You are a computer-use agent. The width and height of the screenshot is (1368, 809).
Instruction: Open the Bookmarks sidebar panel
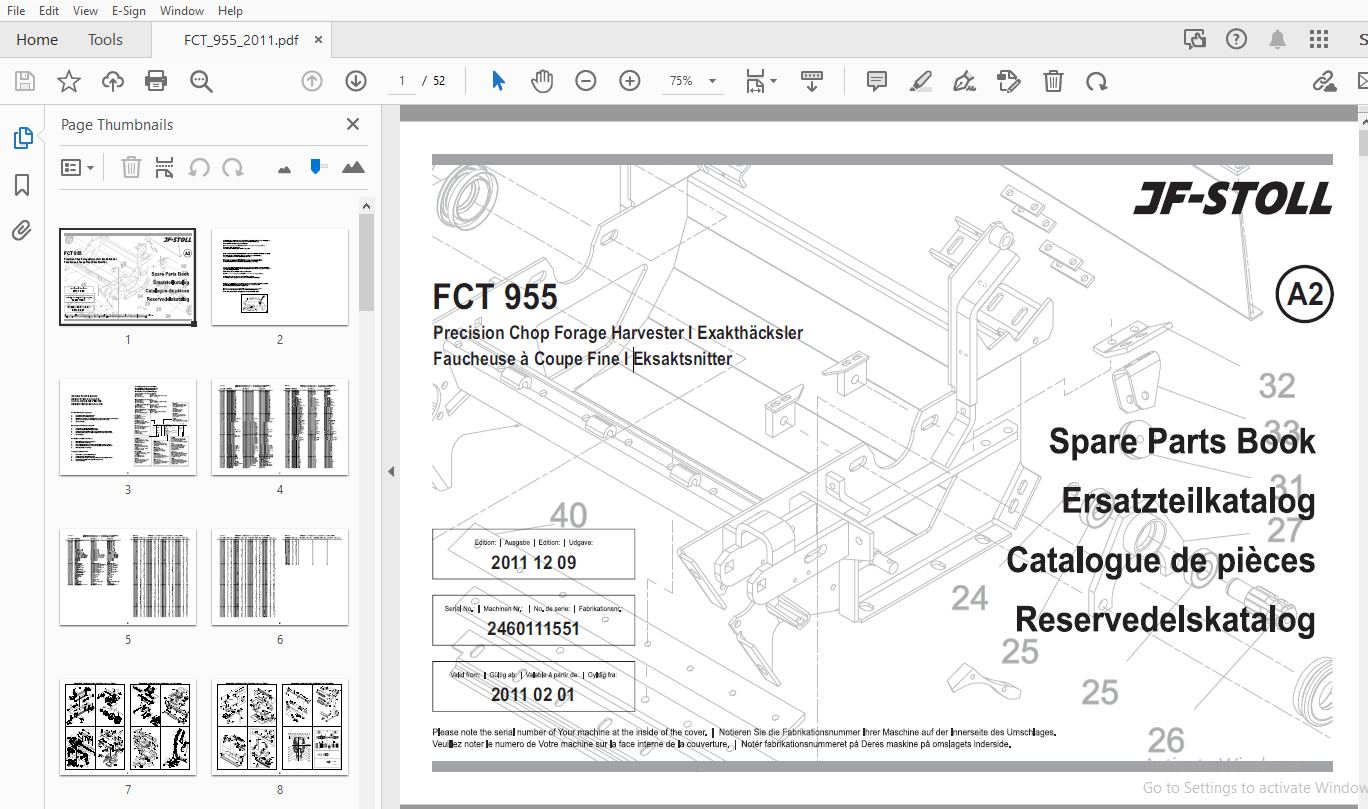(22, 185)
